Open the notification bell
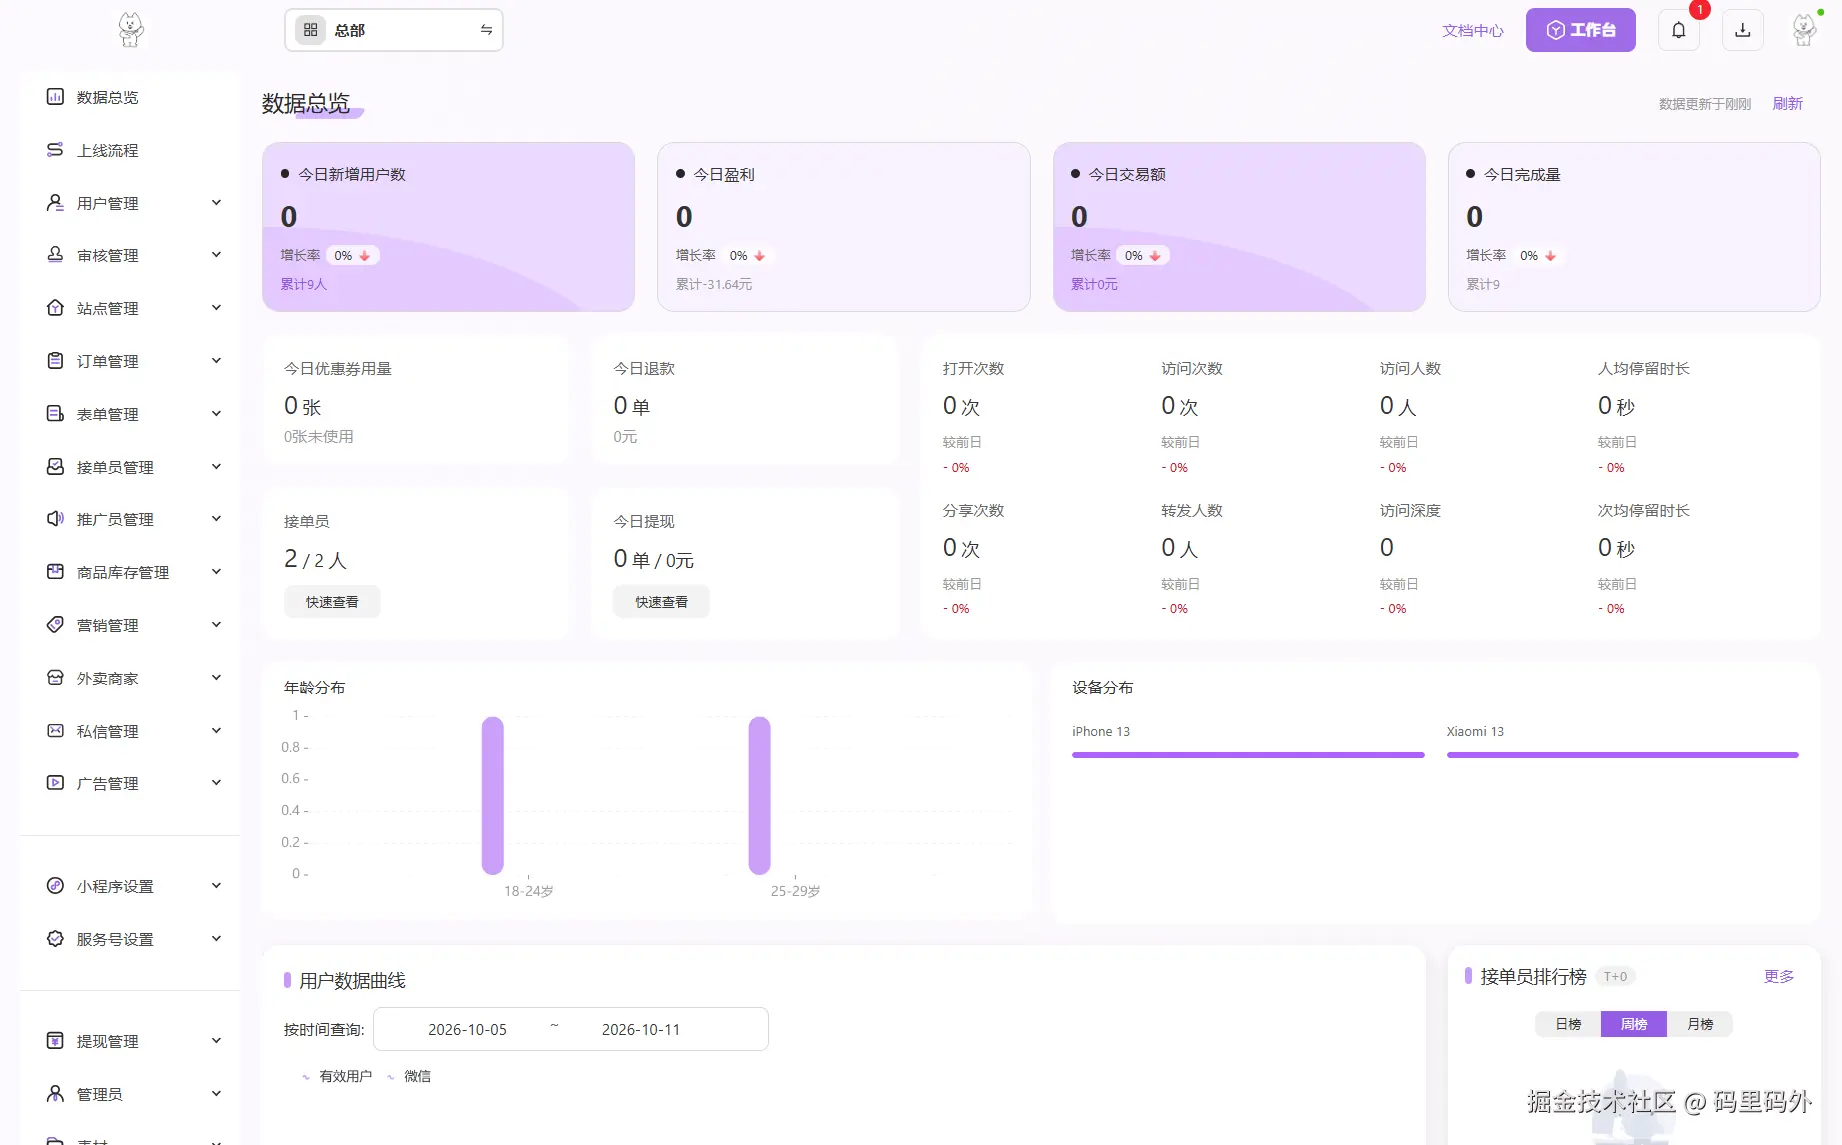Image resolution: width=1842 pixels, height=1145 pixels. pyautogui.click(x=1679, y=30)
